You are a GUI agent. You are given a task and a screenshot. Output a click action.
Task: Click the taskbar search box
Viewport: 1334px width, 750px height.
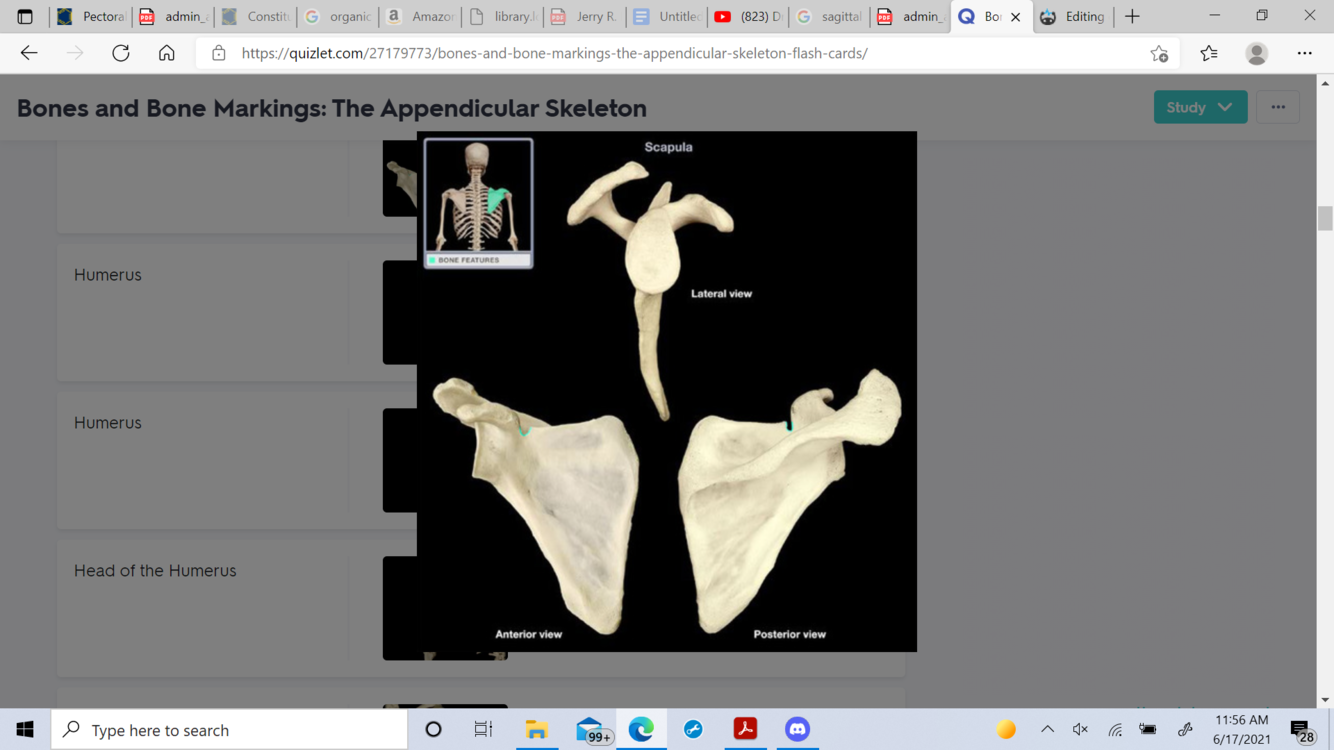coord(229,730)
